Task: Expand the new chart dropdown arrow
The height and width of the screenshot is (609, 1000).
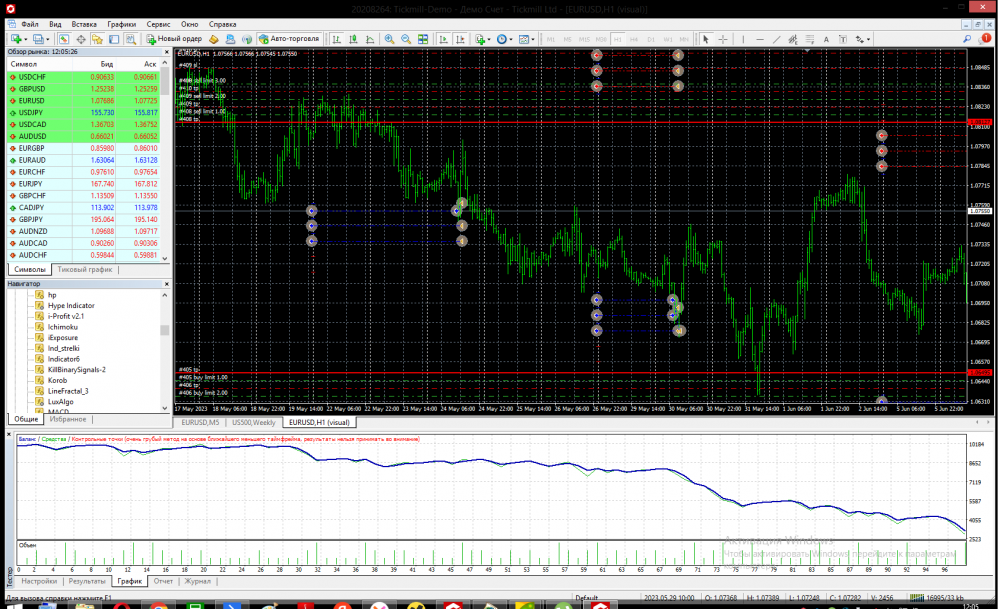Action: (26, 39)
